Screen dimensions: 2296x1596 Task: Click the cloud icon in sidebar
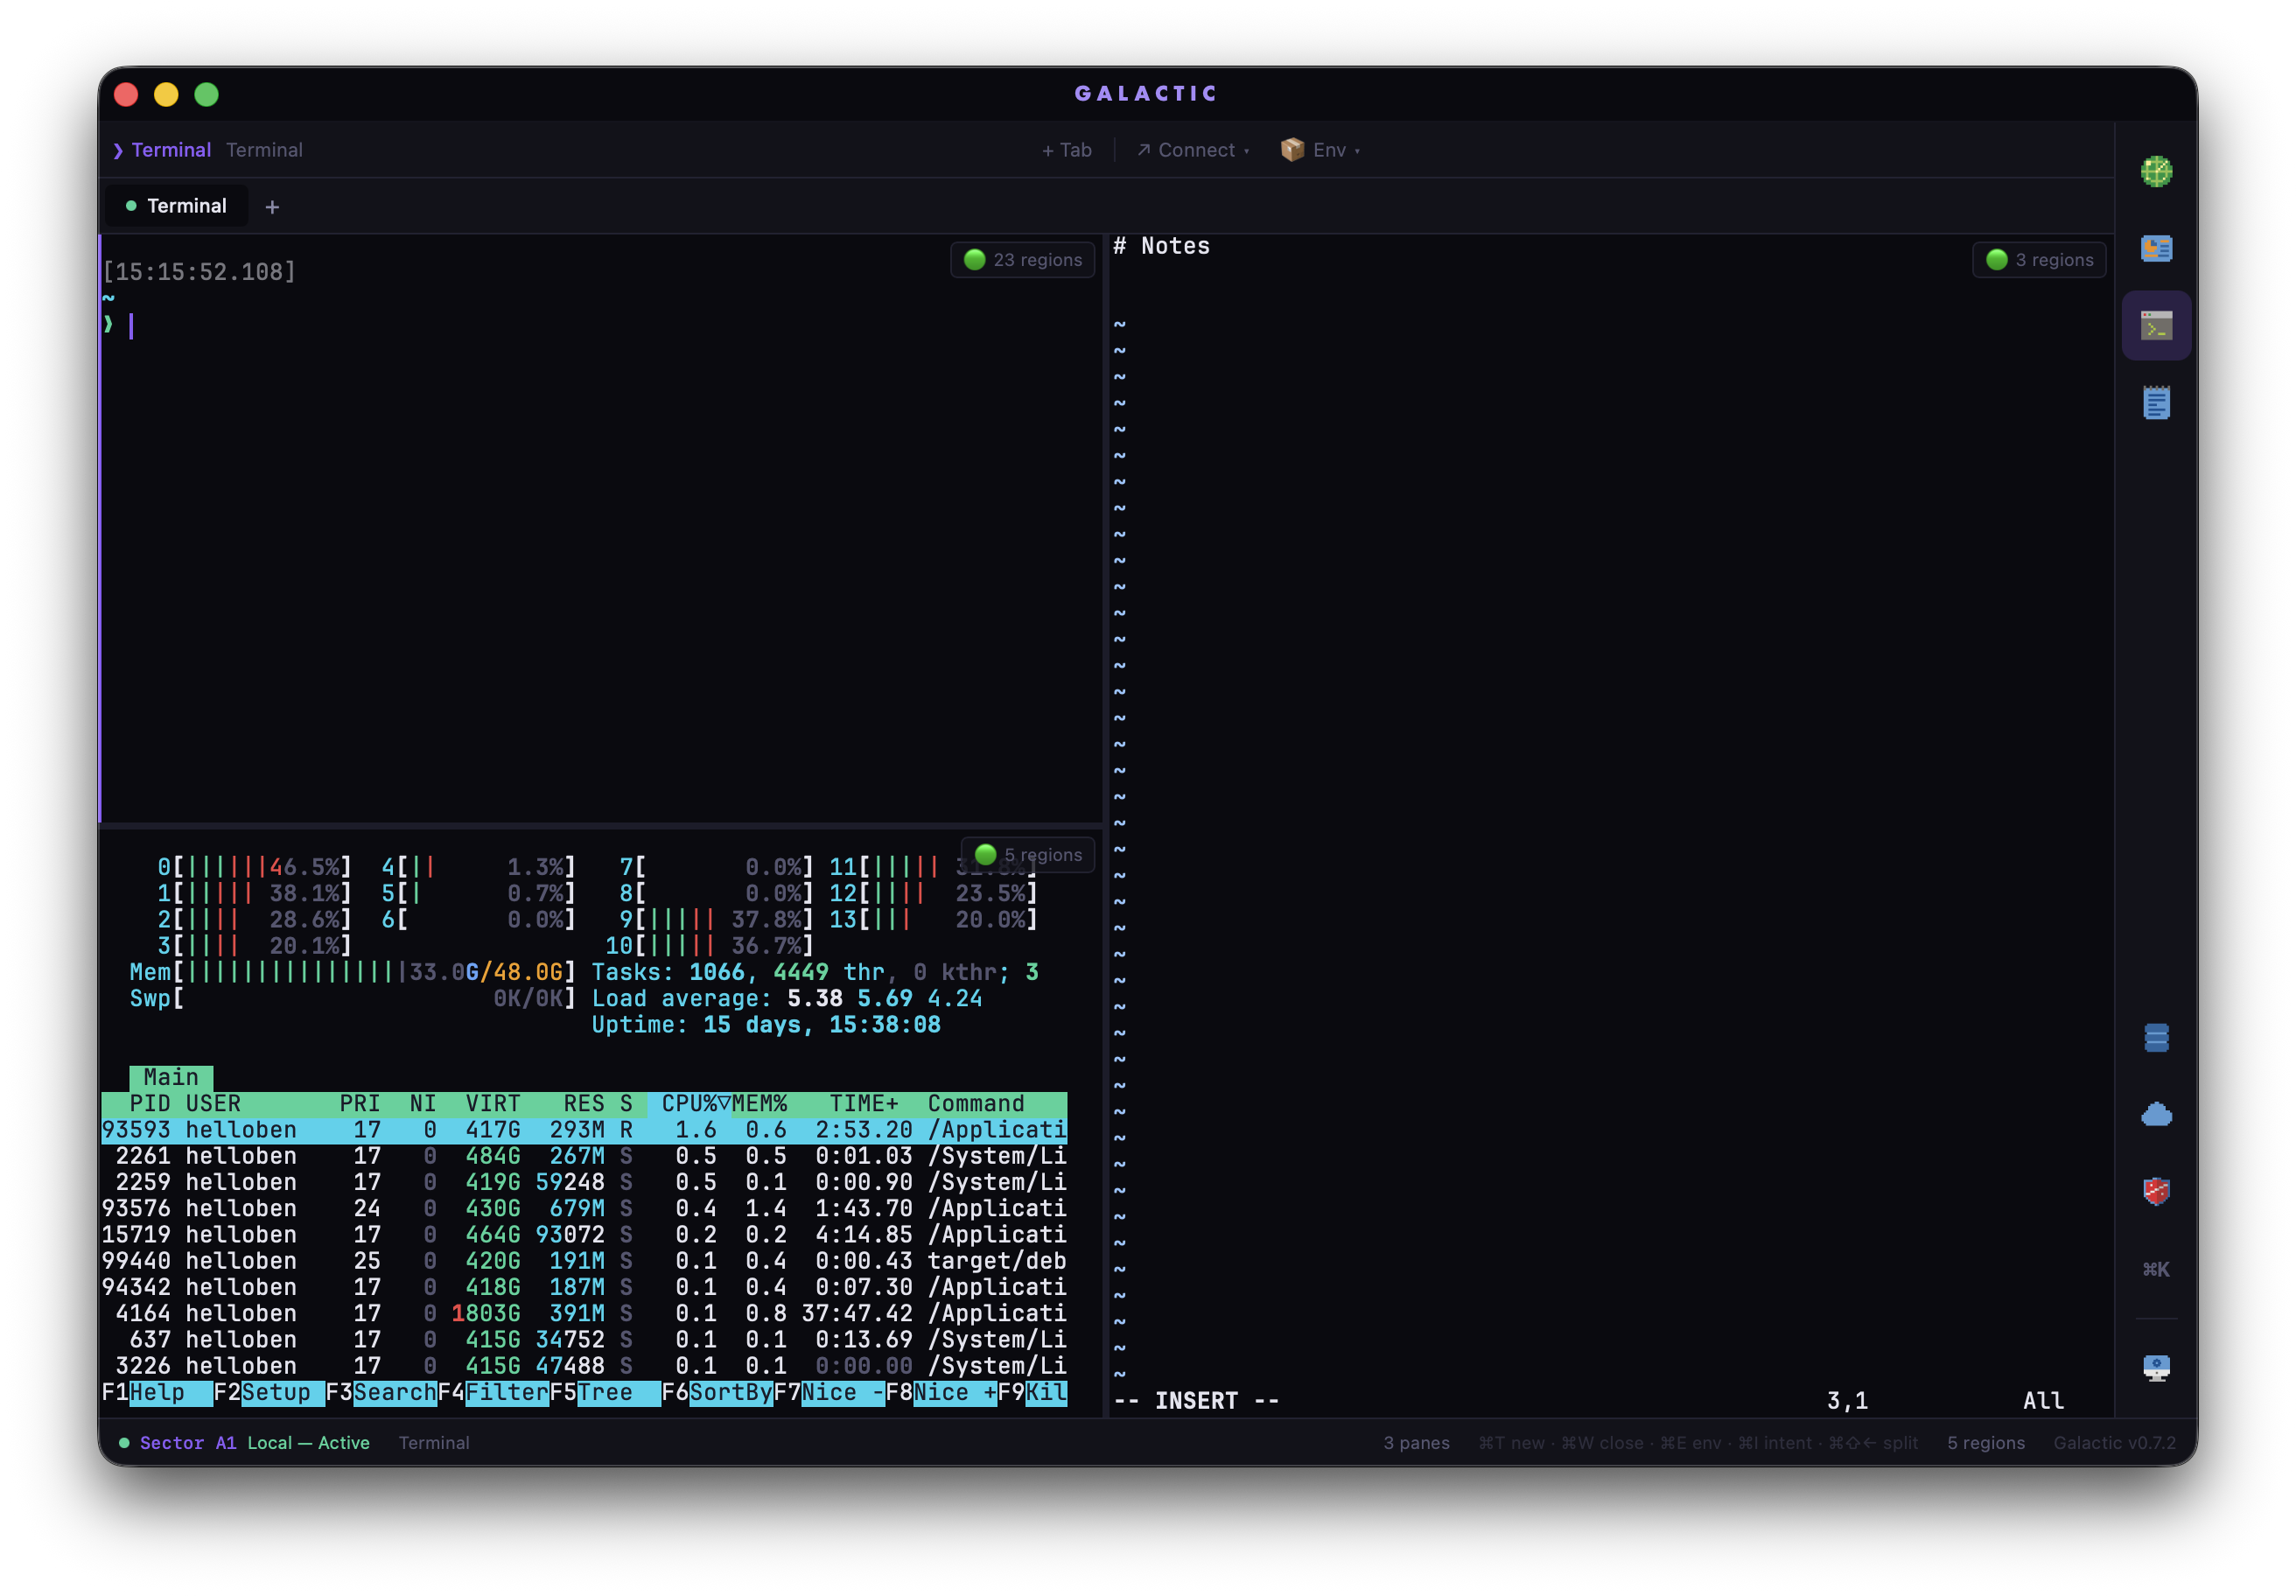pos(2155,1114)
